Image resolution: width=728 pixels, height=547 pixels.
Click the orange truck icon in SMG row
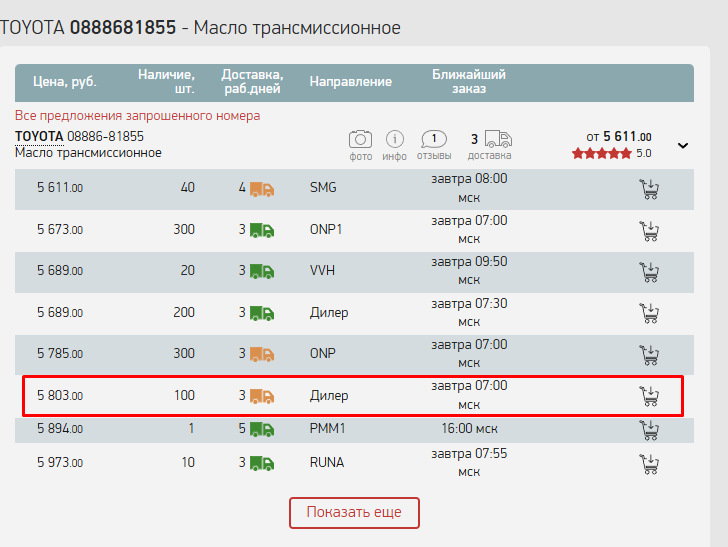point(262,189)
